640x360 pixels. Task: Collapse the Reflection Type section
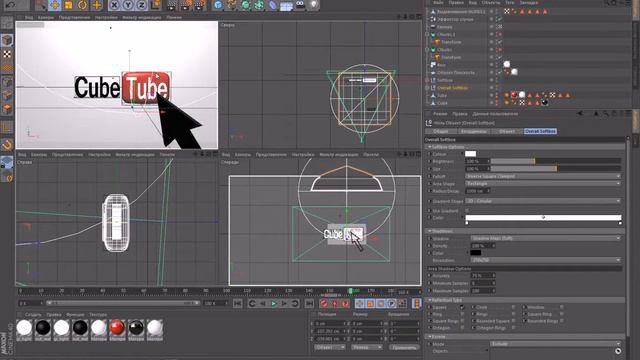pyautogui.click(x=429, y=300)
